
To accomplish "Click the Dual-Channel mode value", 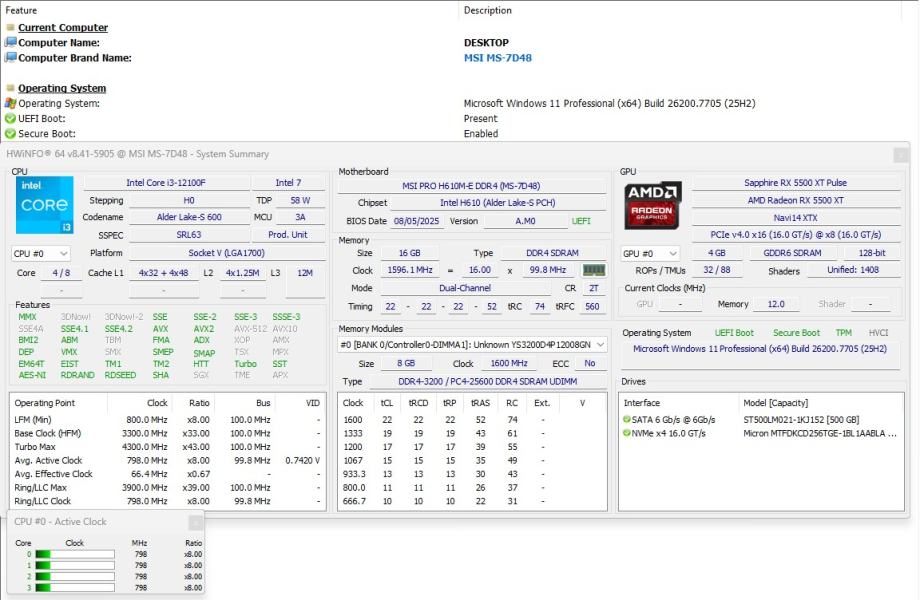I will (x=465, y=288).
